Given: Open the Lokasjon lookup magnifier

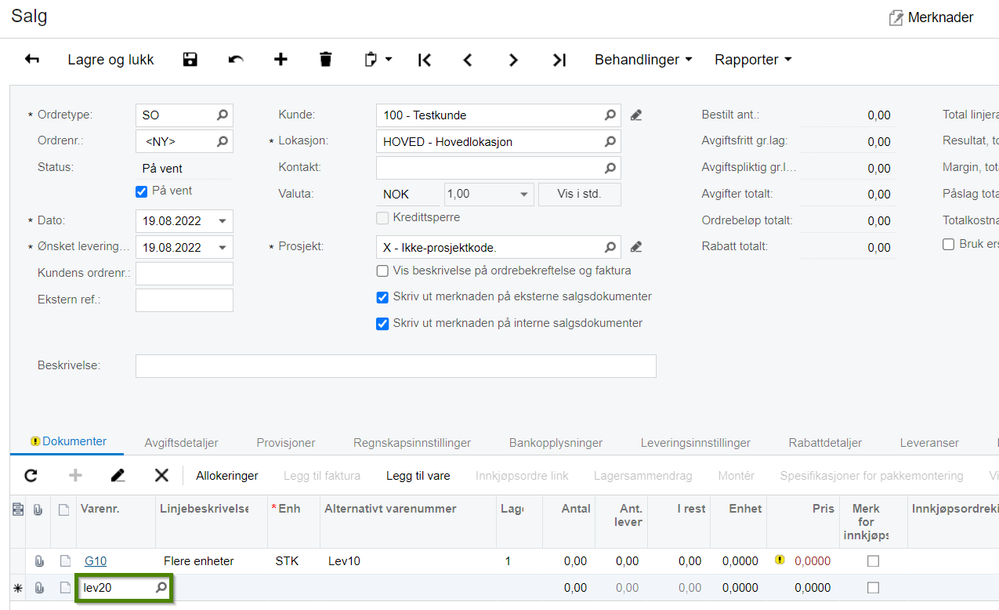Looking at the screenshot, I should point(610,142).
